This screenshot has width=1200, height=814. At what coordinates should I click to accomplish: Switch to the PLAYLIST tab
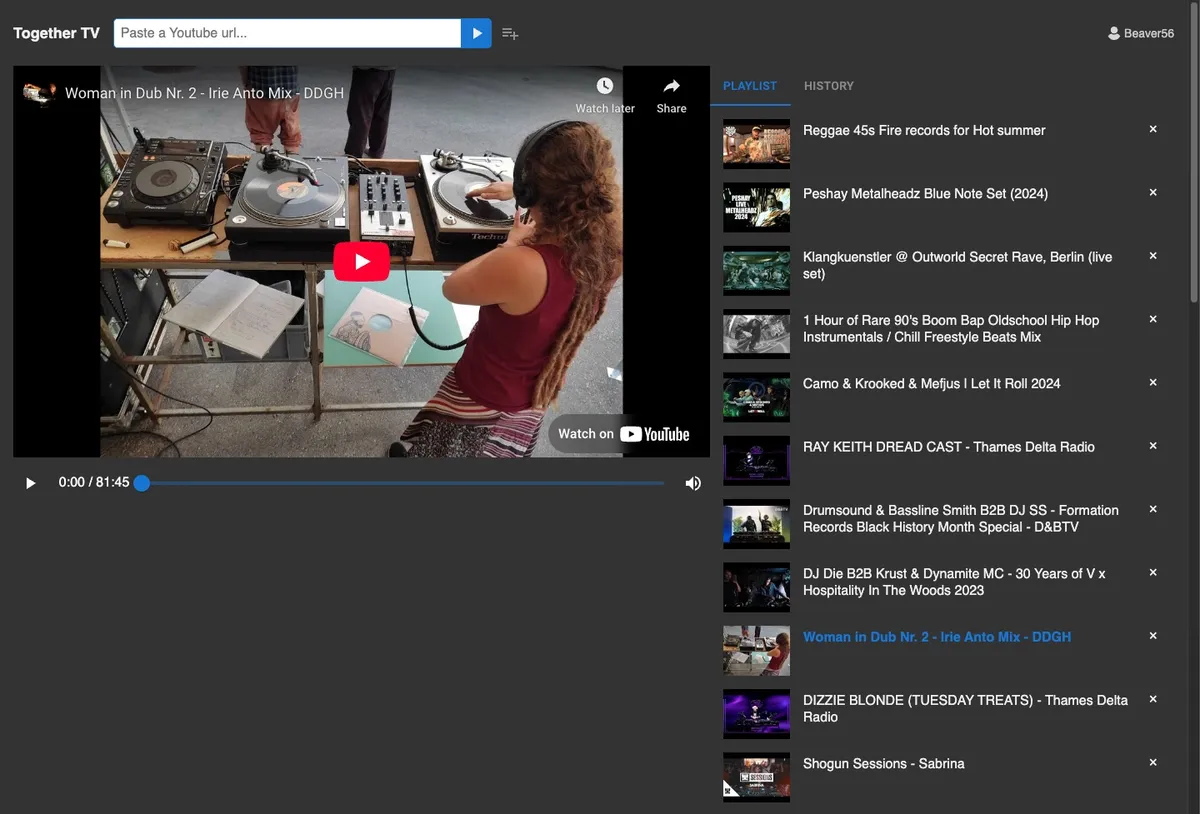750,86
